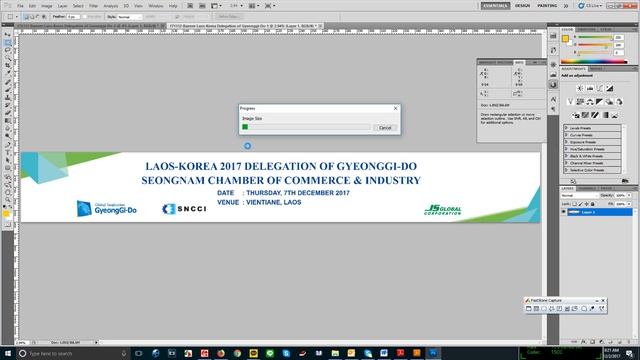Click the spectrum color ramp bar
Viewport: 640px width, 360px height.
[x=594, y=62]
